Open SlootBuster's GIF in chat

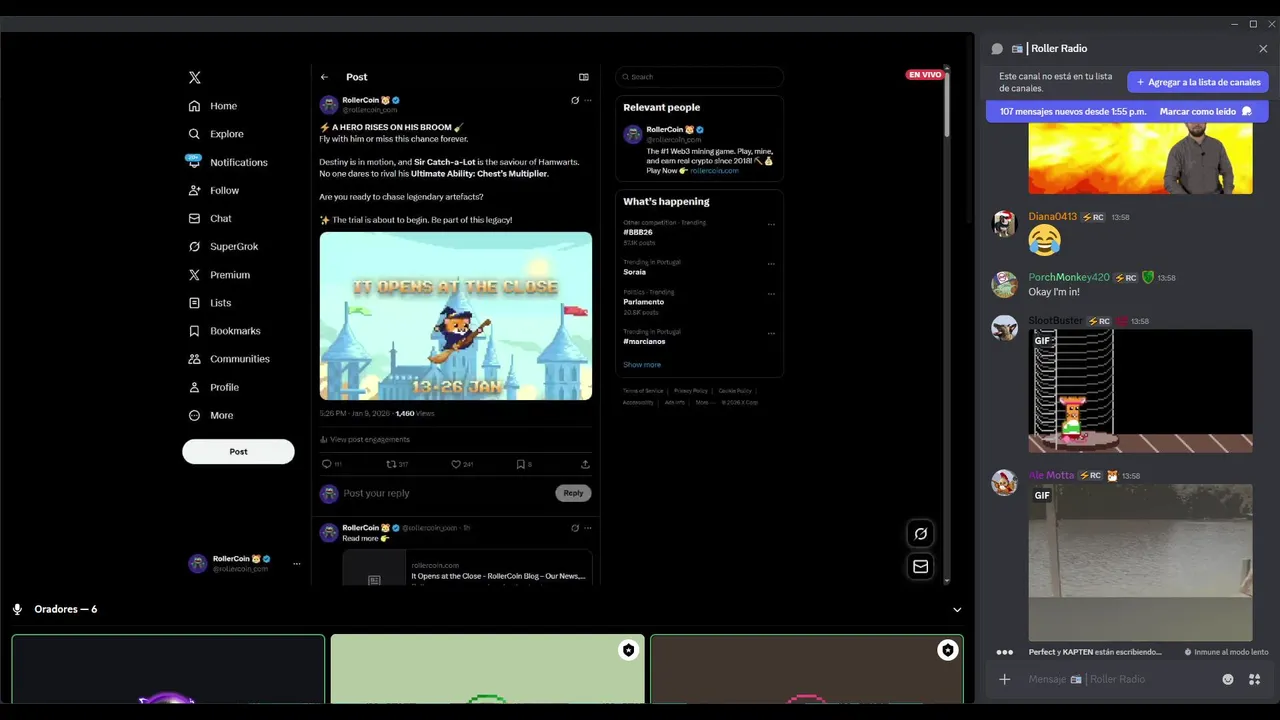pyautogui.click(x=1140, y=391)
